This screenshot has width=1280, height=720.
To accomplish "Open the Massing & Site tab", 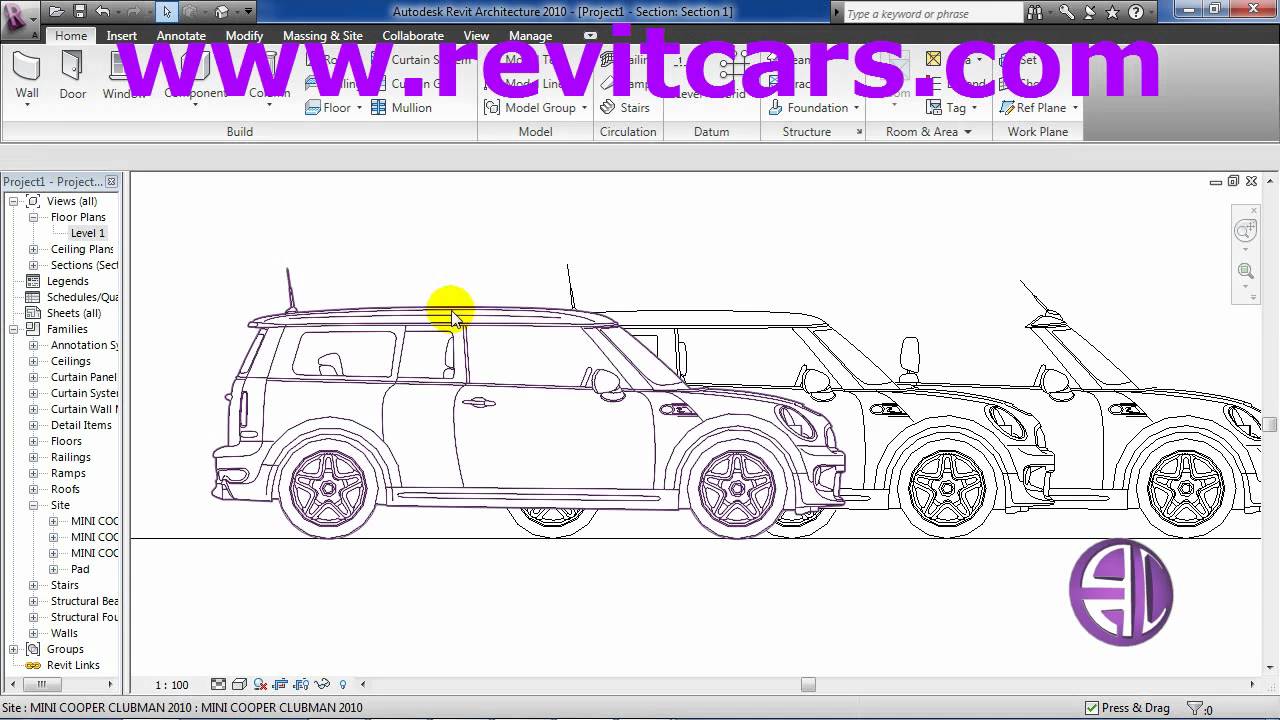I will [x=323, y=35].
